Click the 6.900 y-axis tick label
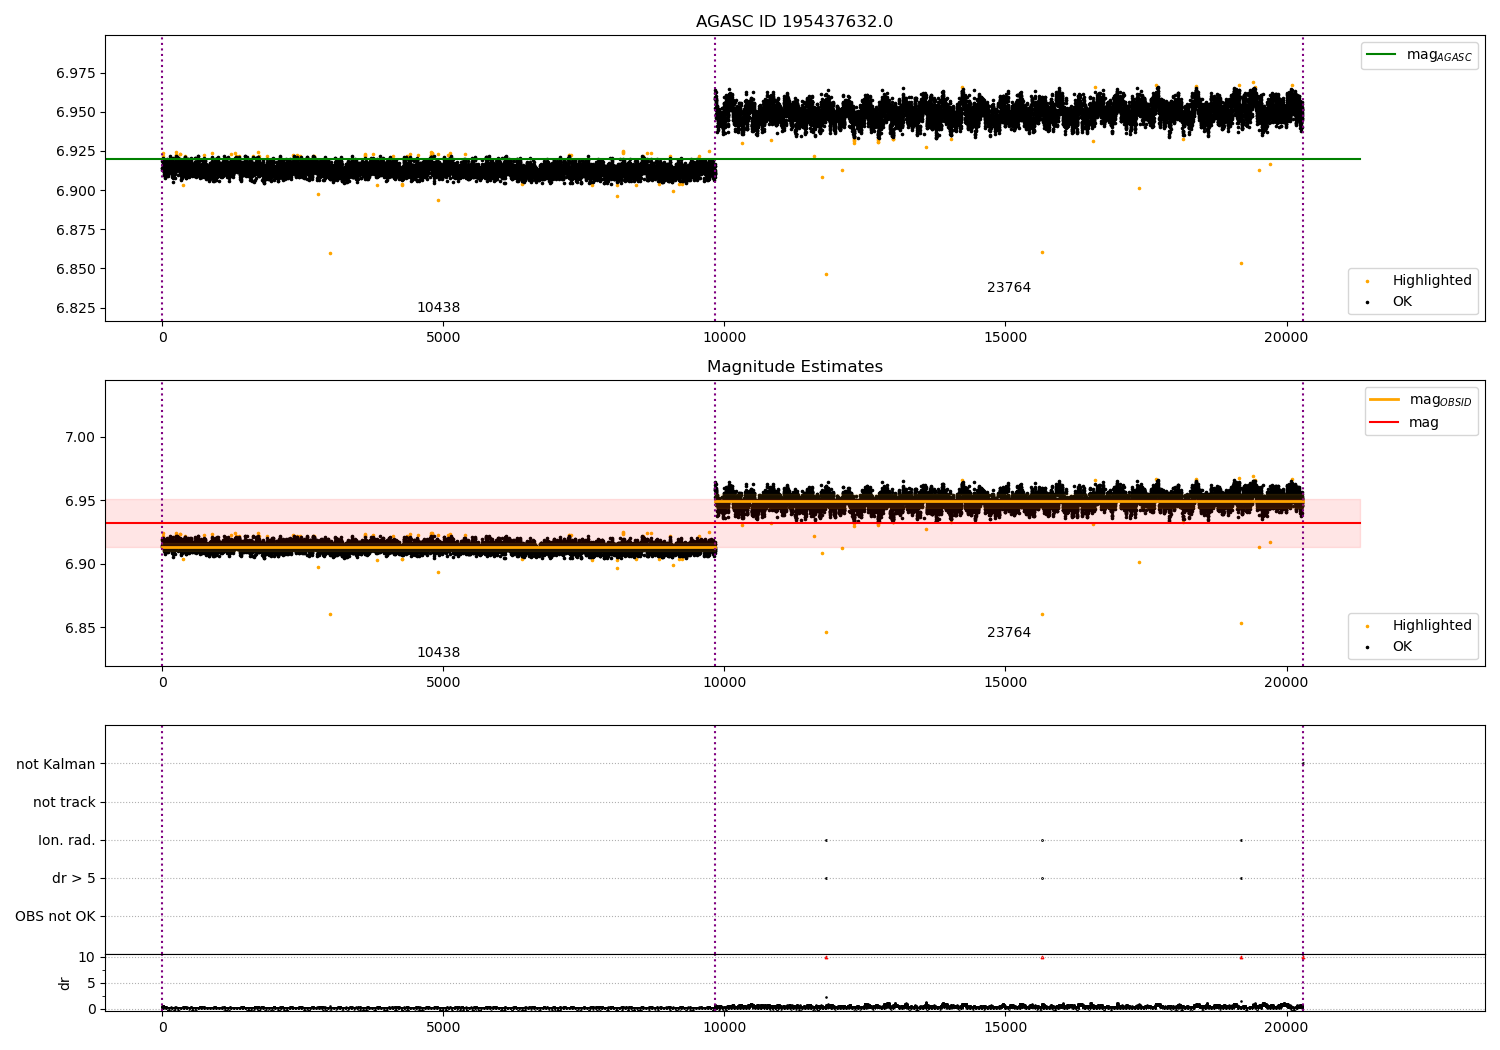Viewport: 1500px width, 1050px height. click(75, 191)
